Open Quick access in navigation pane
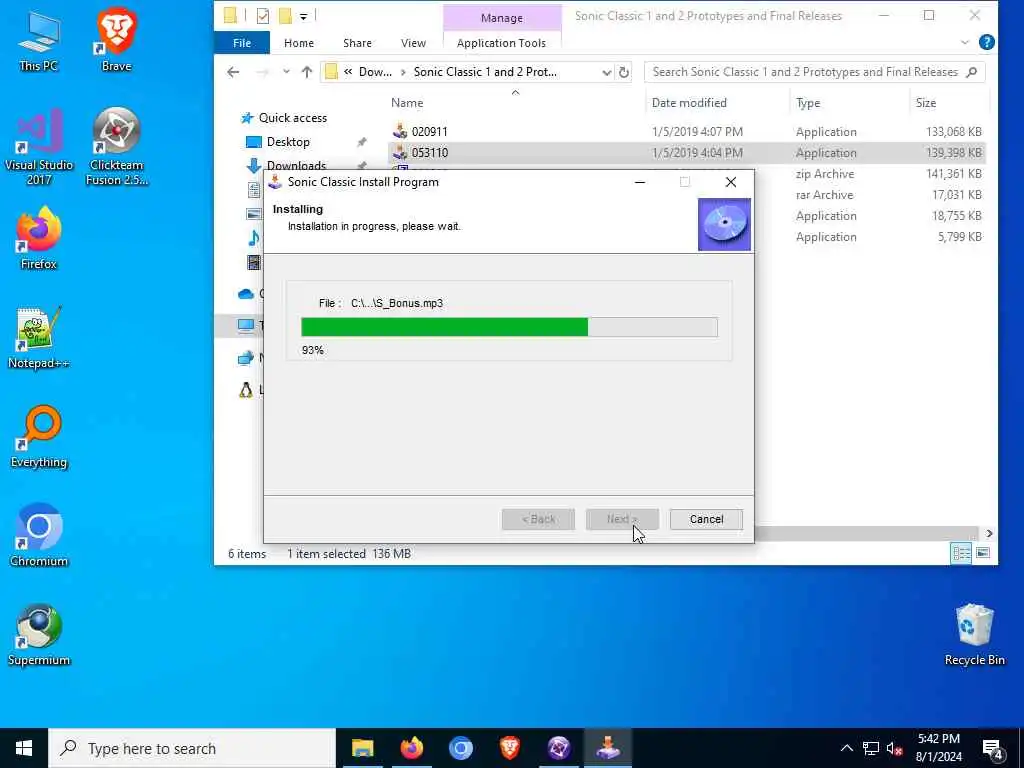The image size is (1024, 768). (x=293, y=118)
